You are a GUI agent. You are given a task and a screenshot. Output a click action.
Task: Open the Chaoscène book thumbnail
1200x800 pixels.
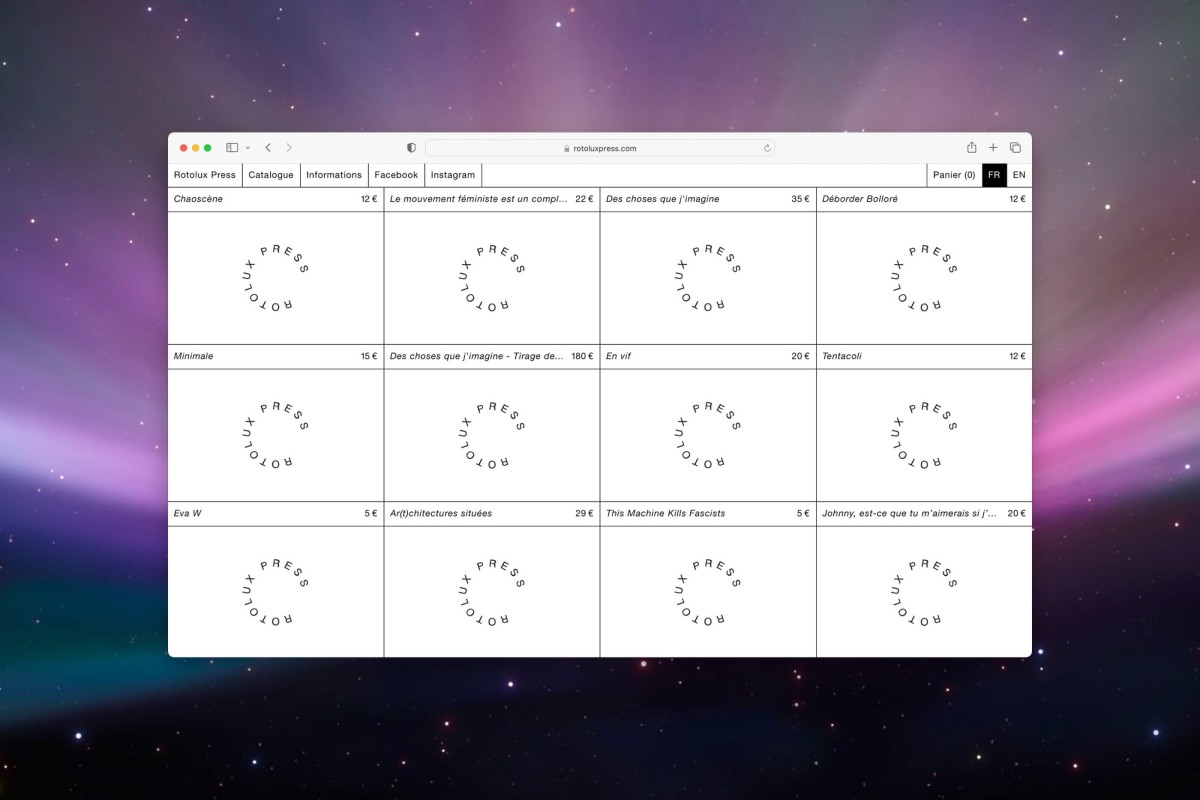click(x=276, y=278)
